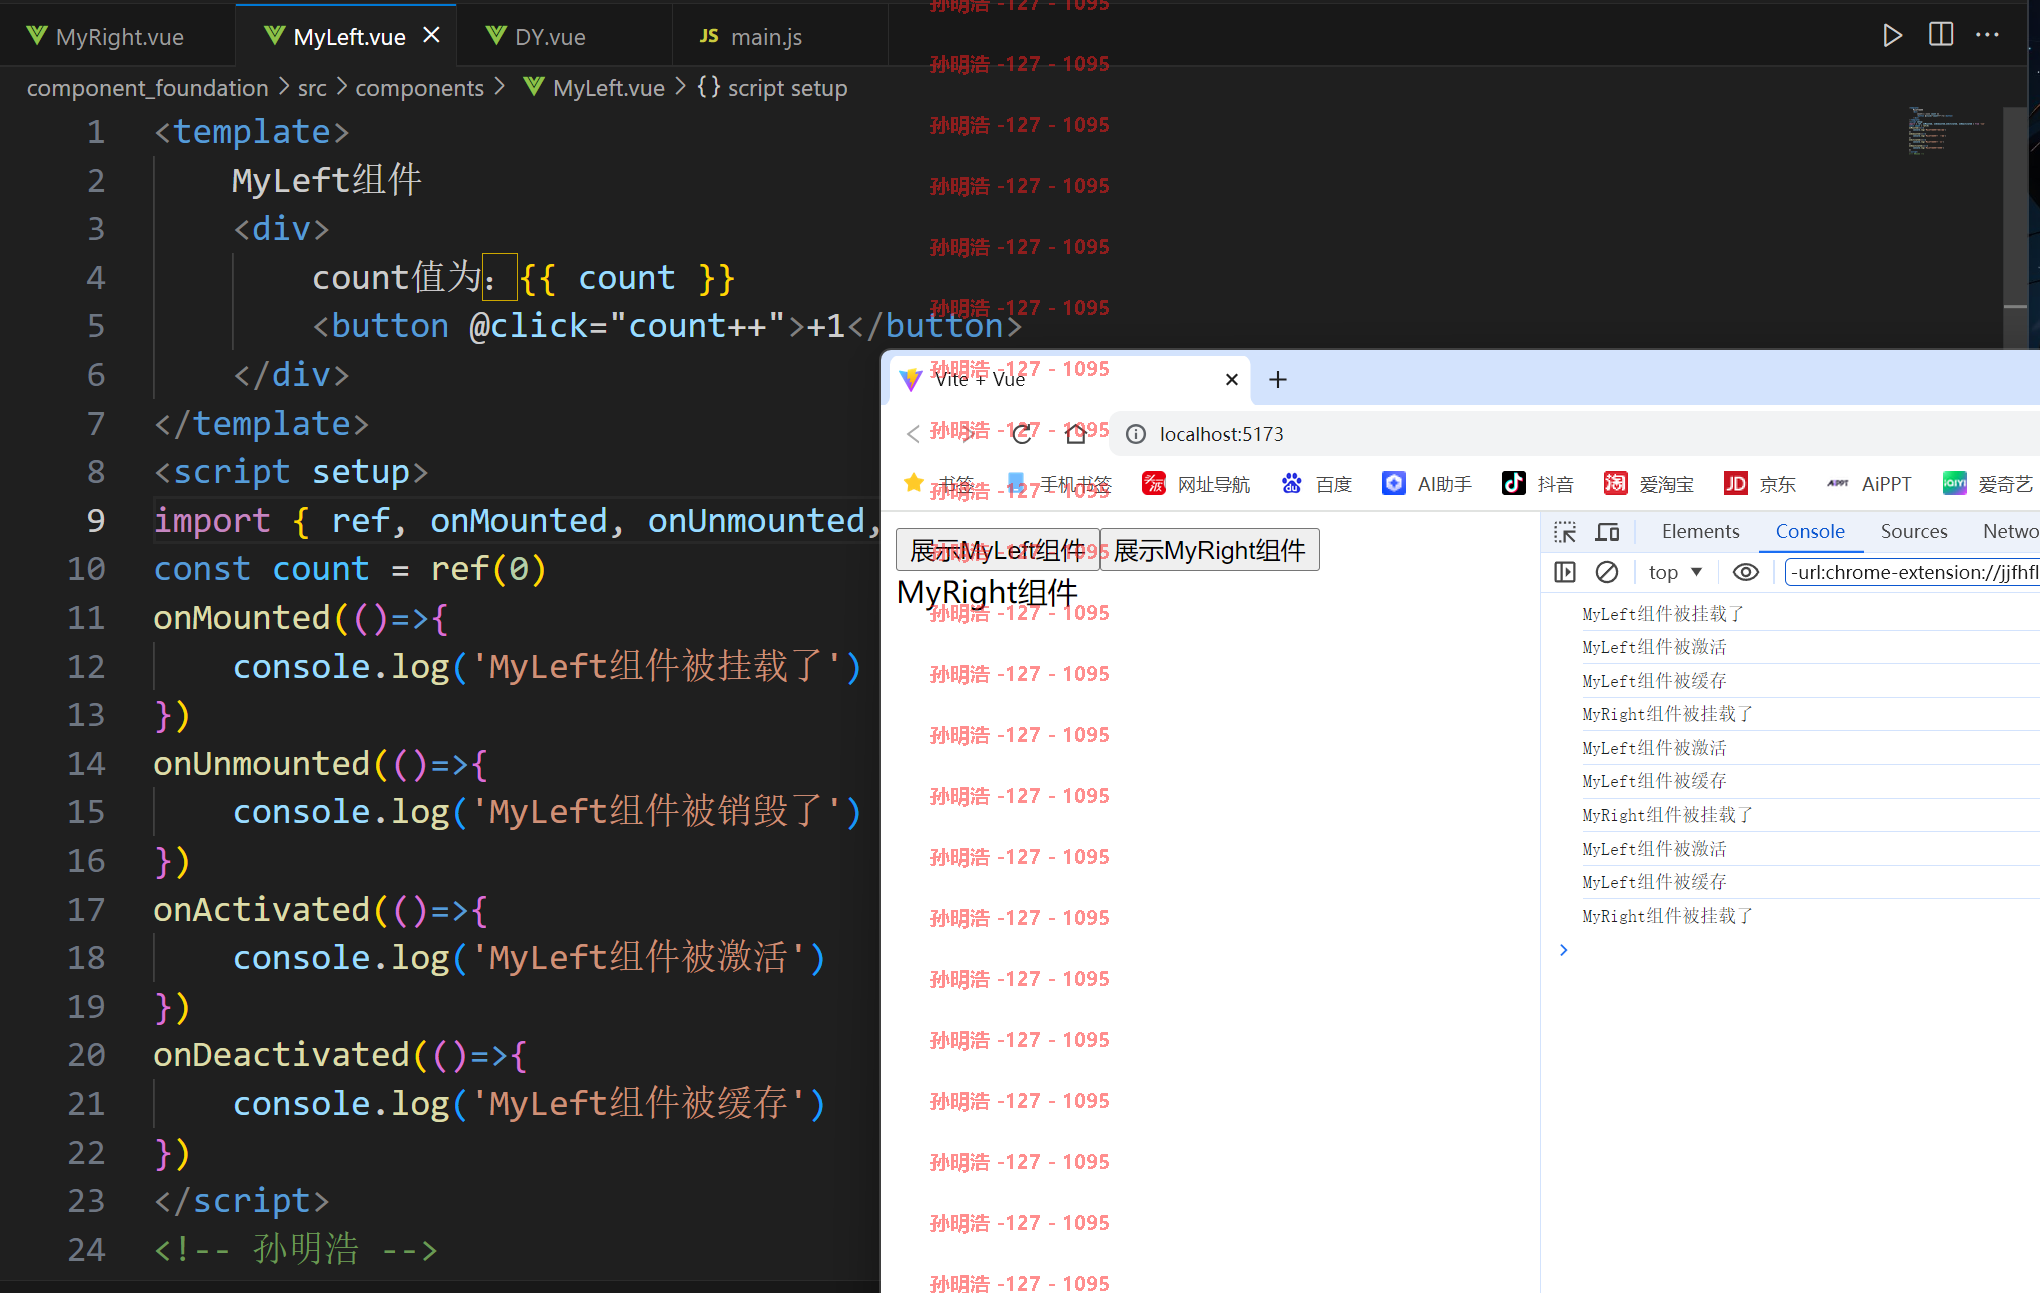Close the MyLeft.vue tab
2040x1293 pixels.
tap(431, 35)
